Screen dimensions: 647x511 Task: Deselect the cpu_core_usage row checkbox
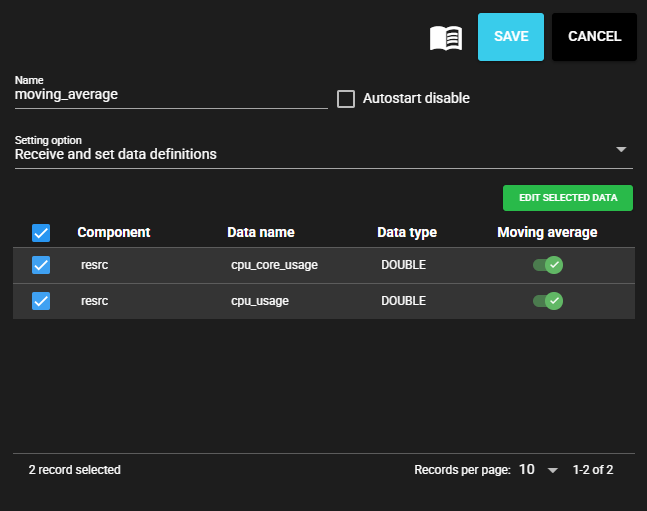(x=41, y=266)
